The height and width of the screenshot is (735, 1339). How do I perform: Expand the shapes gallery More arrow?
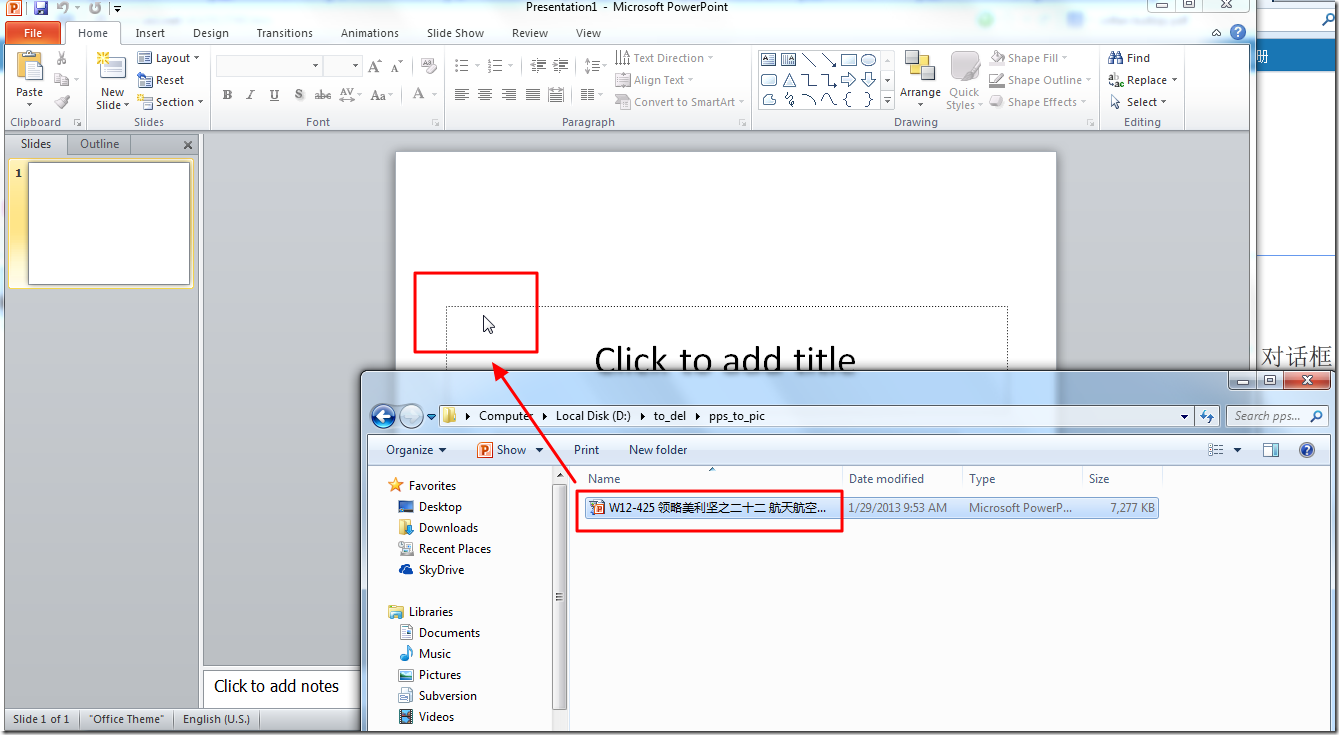click(x=887, y=100)
